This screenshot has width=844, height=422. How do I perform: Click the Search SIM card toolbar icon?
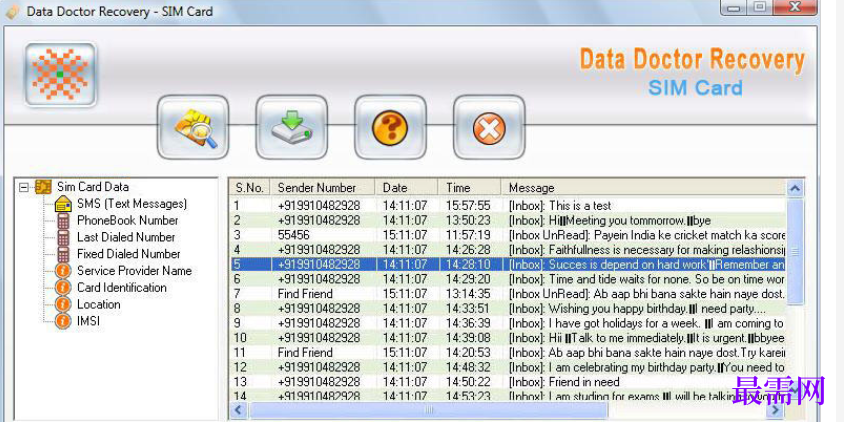tap(193, 128)
